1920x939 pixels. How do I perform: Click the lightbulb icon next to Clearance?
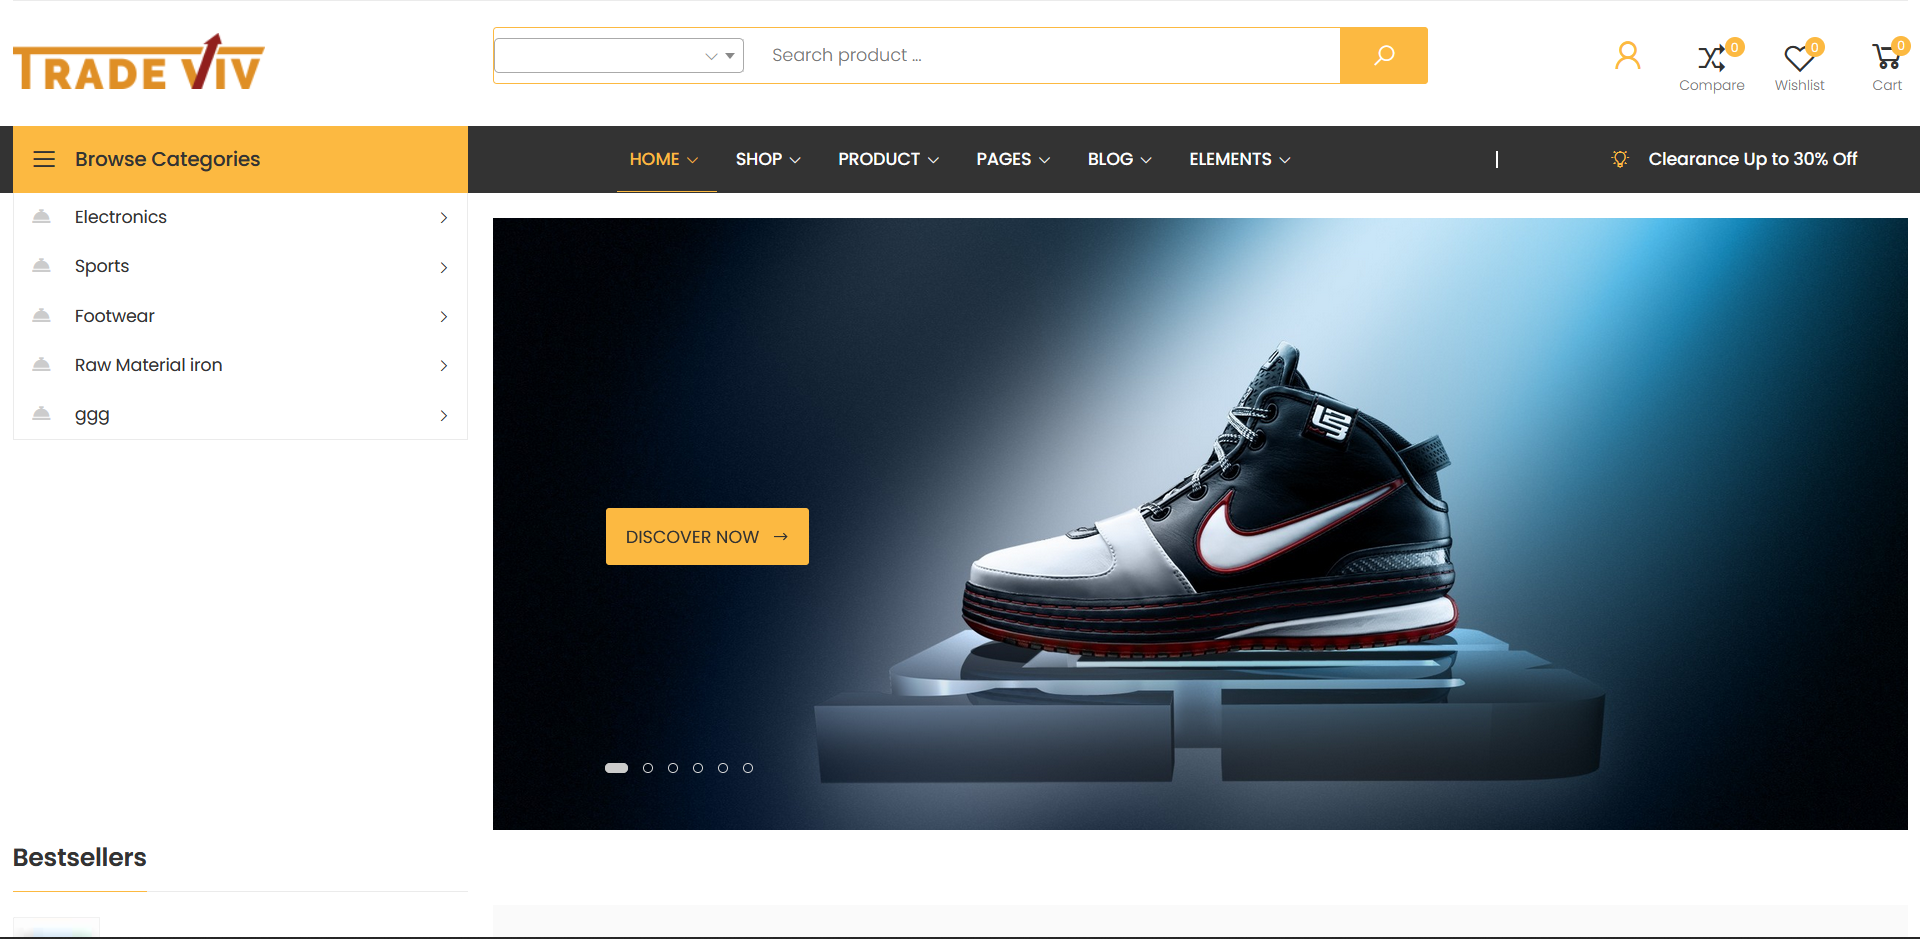coord(1620,159)
